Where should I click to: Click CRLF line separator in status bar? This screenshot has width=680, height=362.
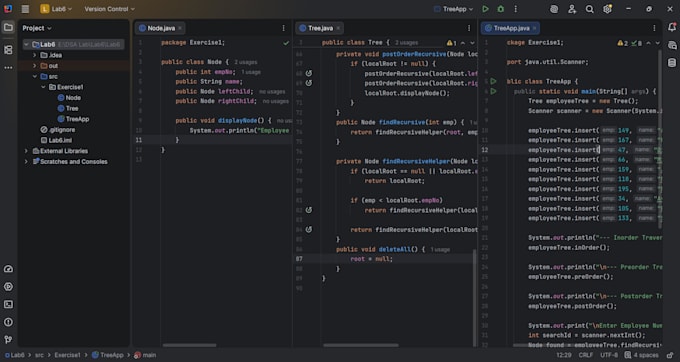[585, 355]
